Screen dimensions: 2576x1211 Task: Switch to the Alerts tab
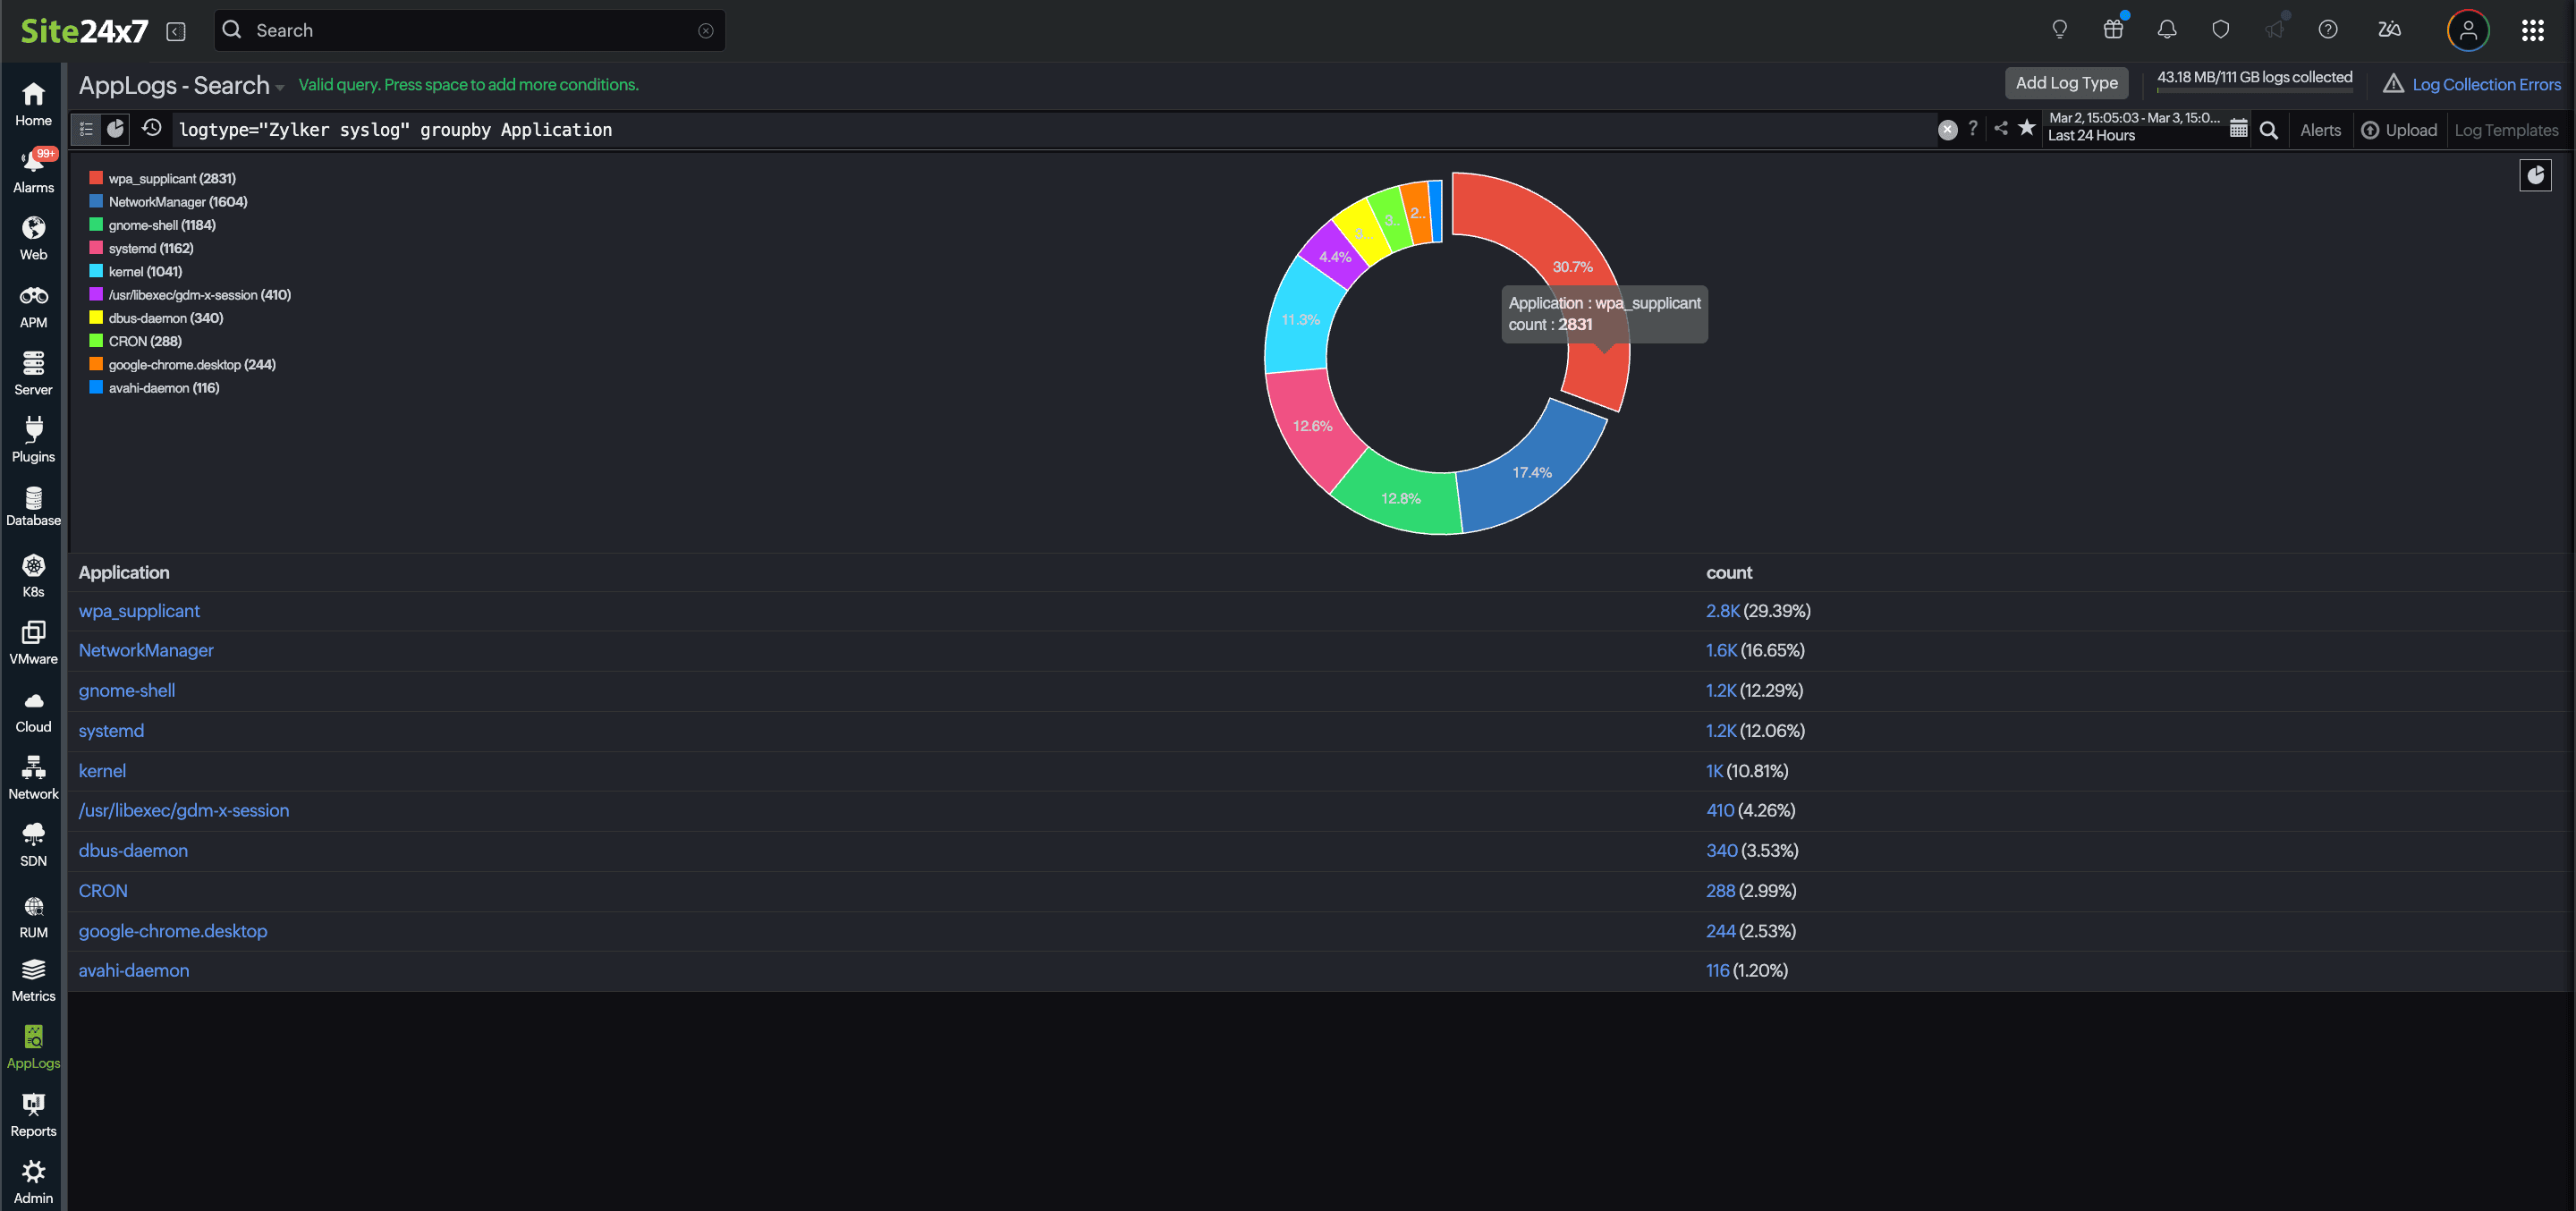tap(2321, 130)
